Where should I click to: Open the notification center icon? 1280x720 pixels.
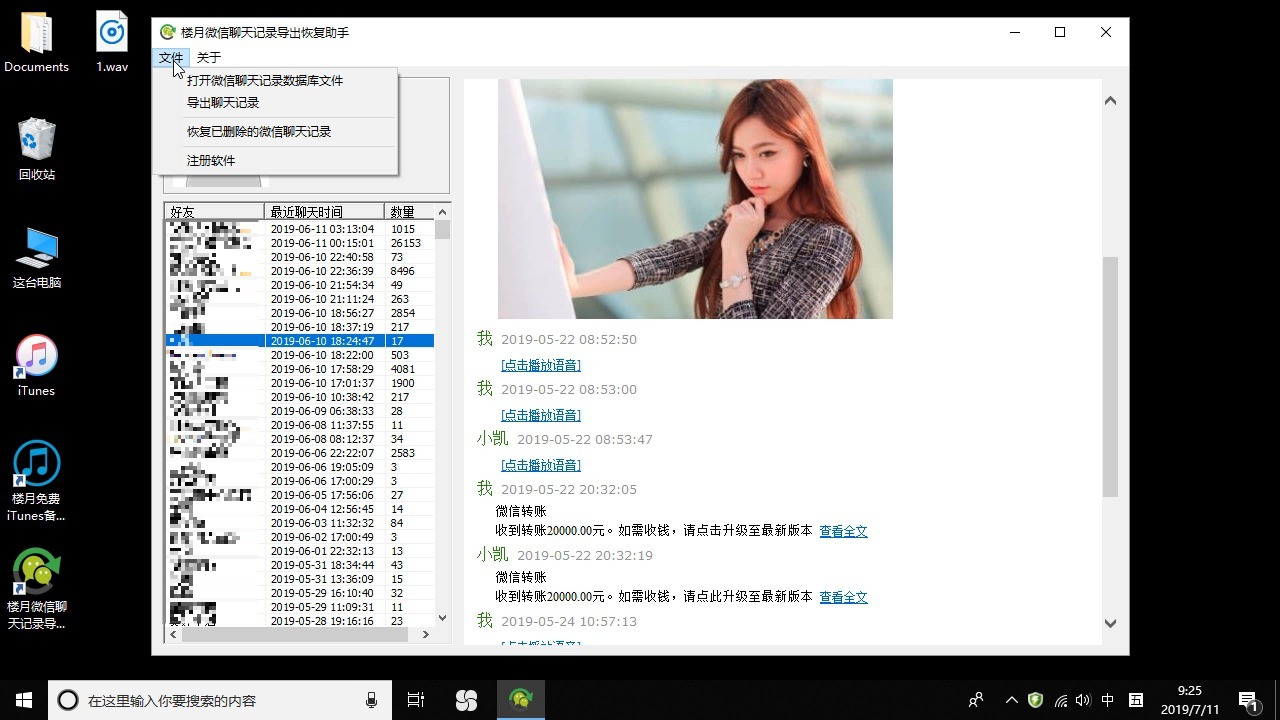[x=1248, y=700]
